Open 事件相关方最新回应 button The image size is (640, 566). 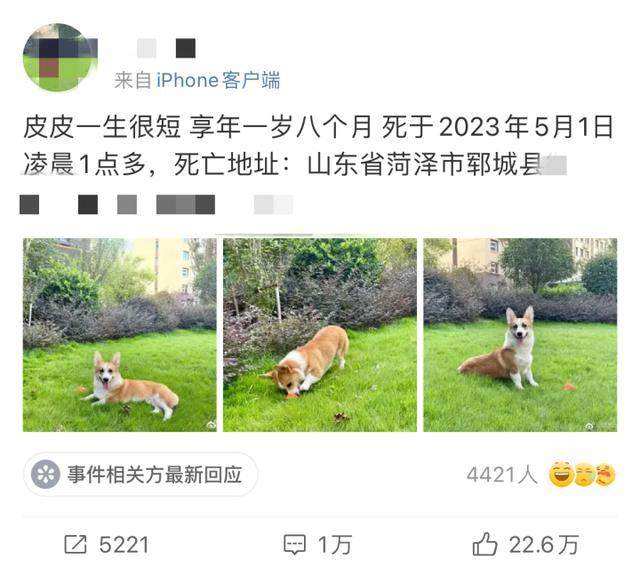click(140, 475)
